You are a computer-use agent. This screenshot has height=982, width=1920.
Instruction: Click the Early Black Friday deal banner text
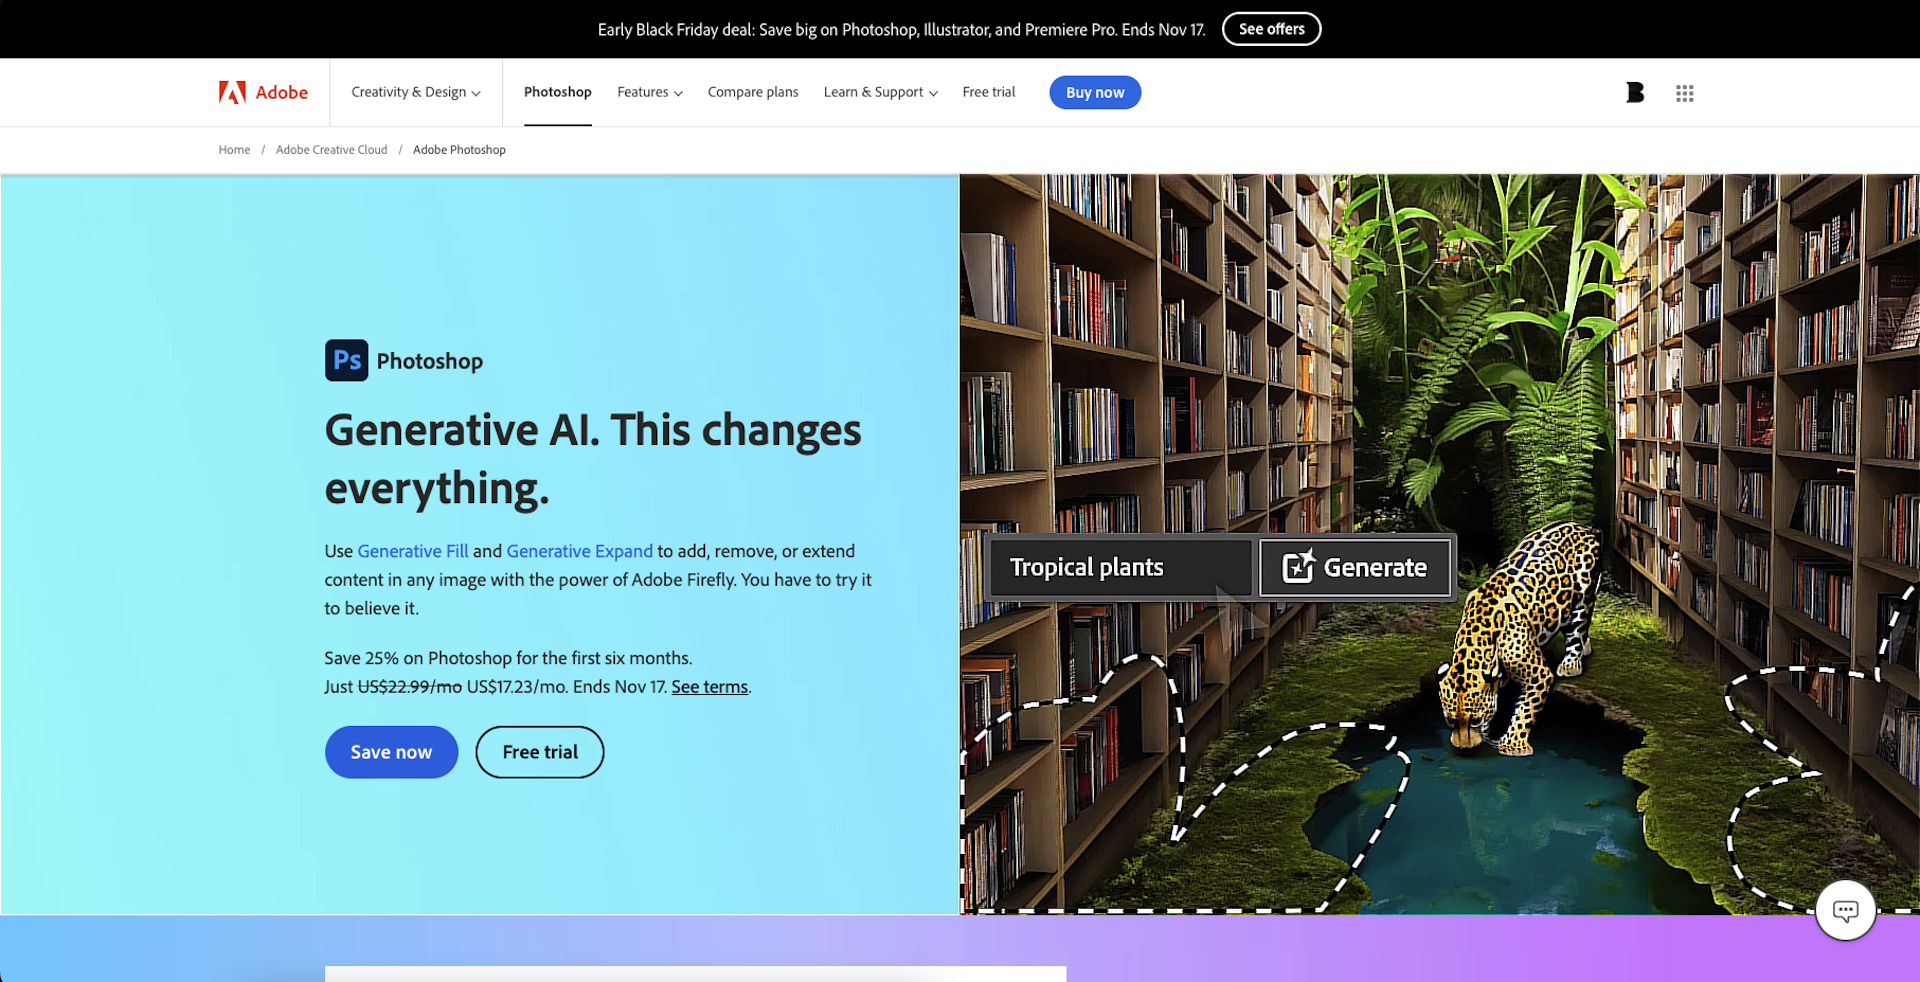902,29
